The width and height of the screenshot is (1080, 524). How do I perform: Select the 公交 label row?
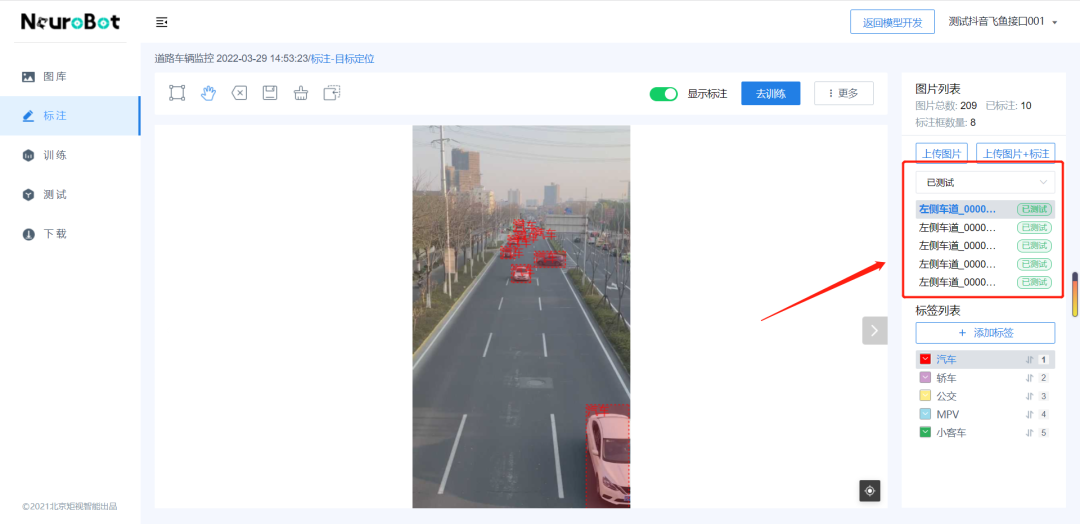[985, 396]
